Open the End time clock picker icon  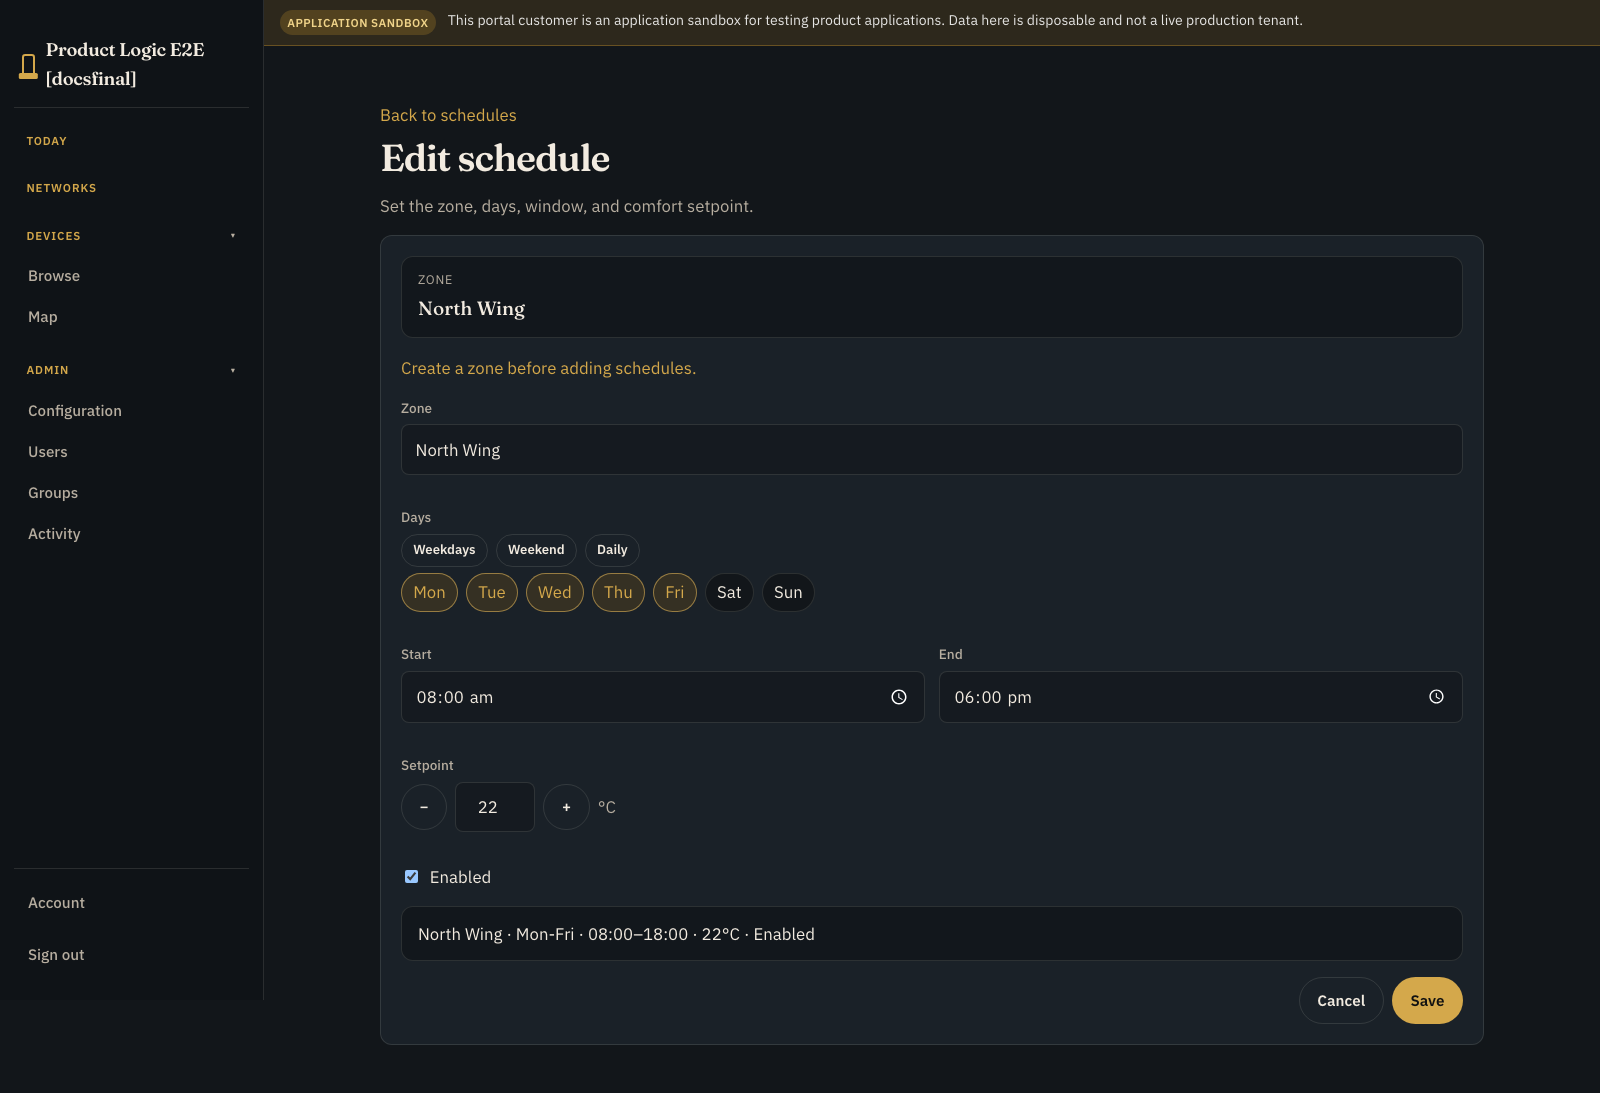pos(1436,697)
